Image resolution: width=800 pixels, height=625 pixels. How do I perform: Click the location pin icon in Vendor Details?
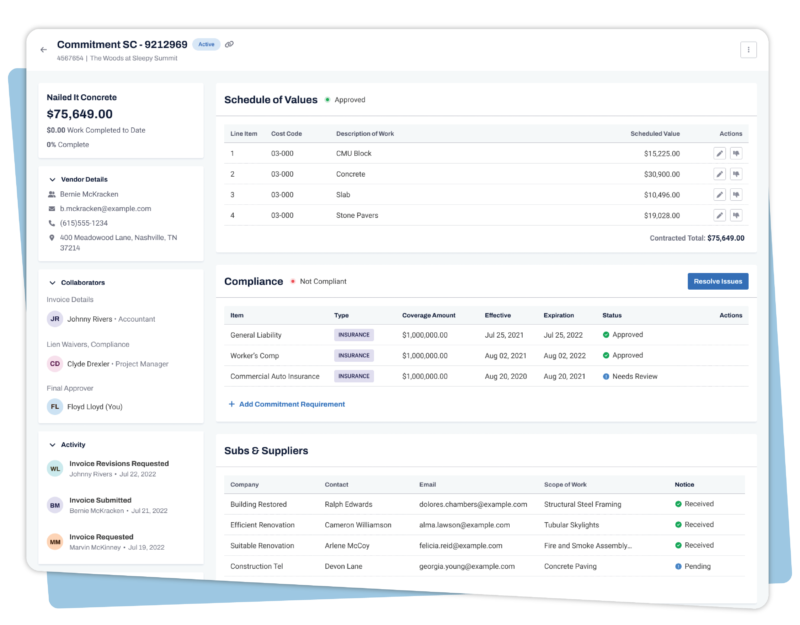tap(52, 237)
